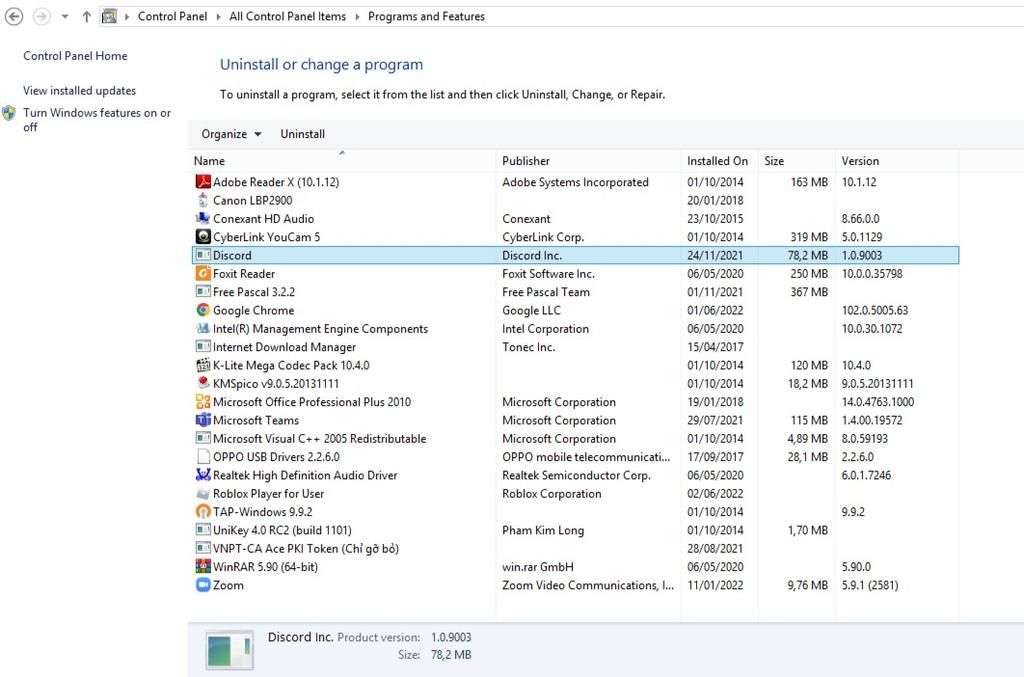Go up one level with Up arrow
1024x677 pixels.
point(86,16)
